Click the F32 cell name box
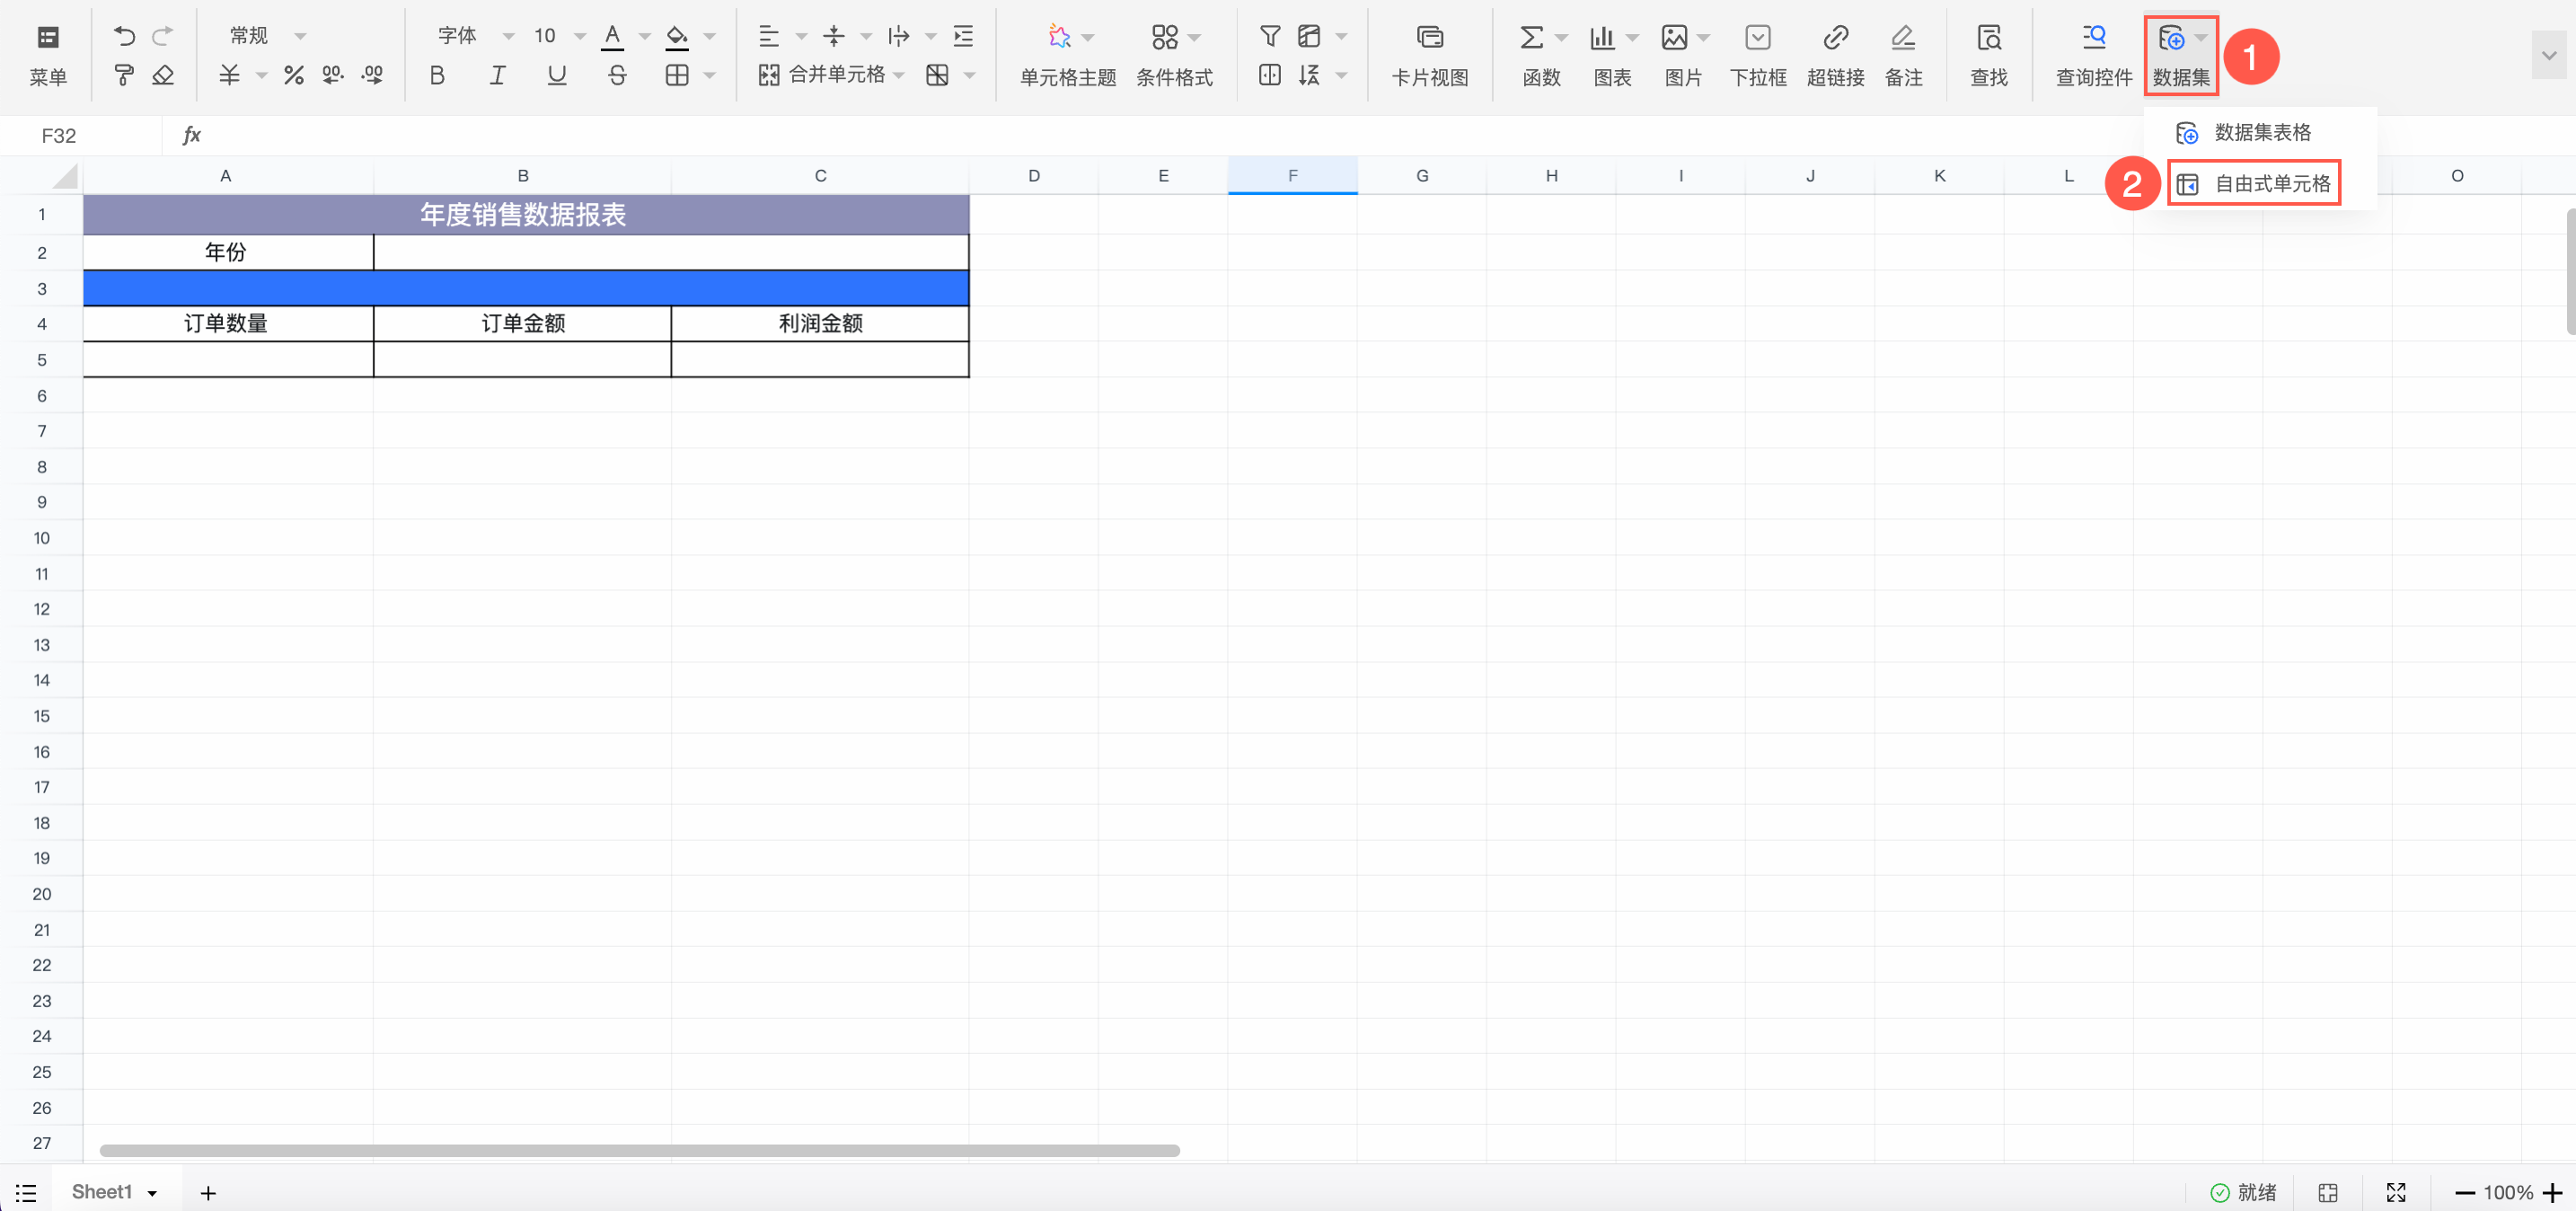Viewport: 2576px width, 1211px height. pos(60,135)
